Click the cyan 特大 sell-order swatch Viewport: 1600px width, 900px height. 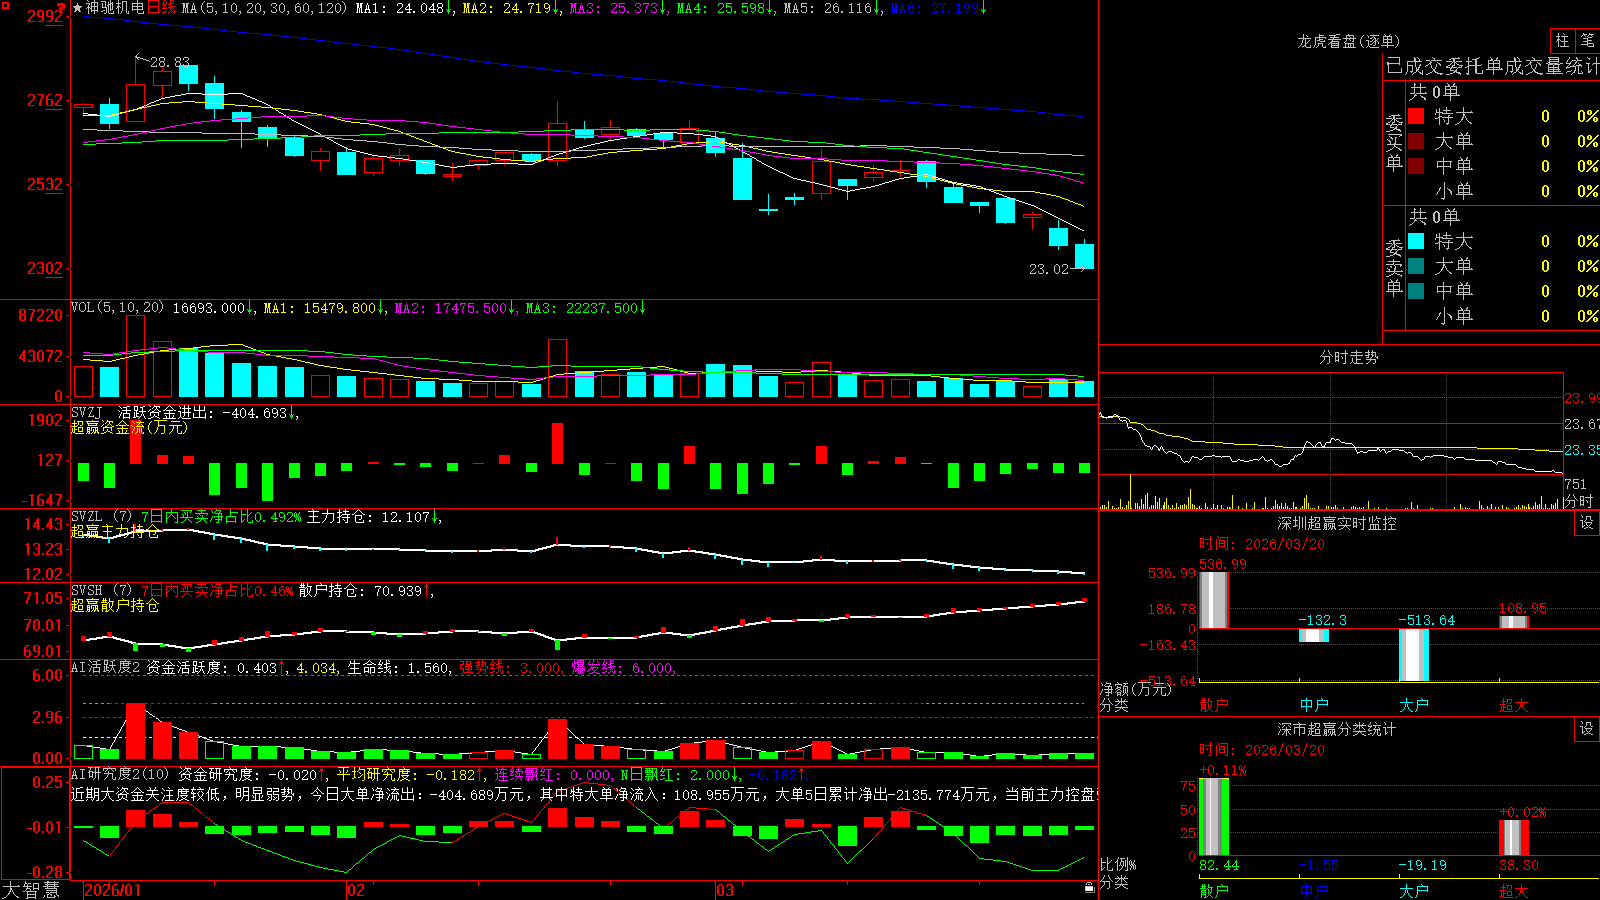pos(1416,241)
